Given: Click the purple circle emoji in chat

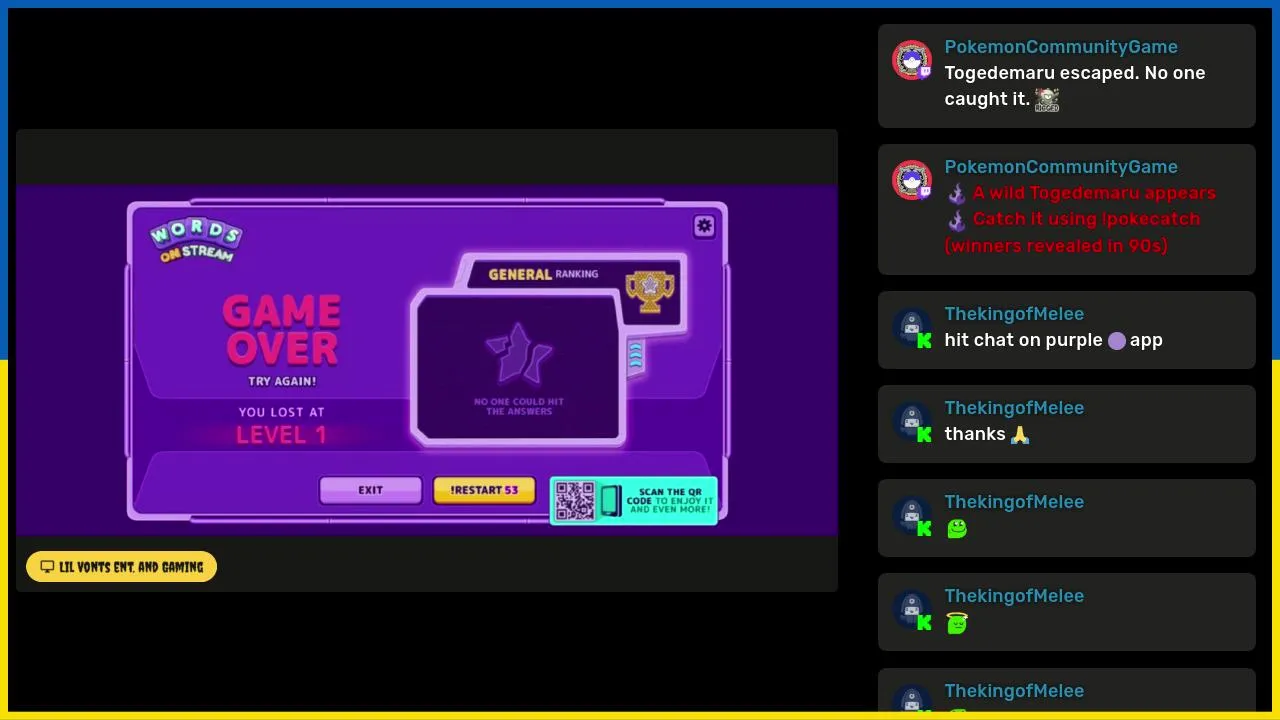Looking at the screenshot, I should [1117, 341].
